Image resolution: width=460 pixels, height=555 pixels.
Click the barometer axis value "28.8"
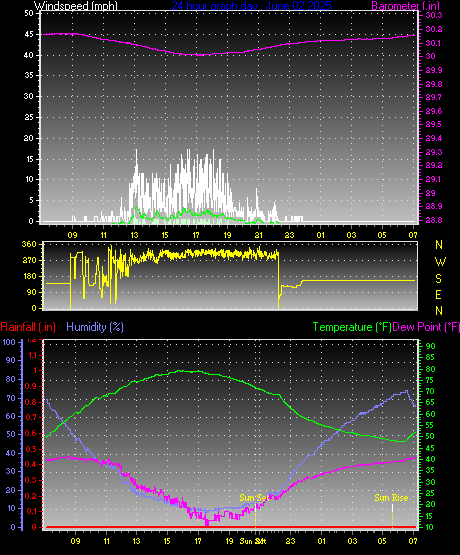[434, 220]
